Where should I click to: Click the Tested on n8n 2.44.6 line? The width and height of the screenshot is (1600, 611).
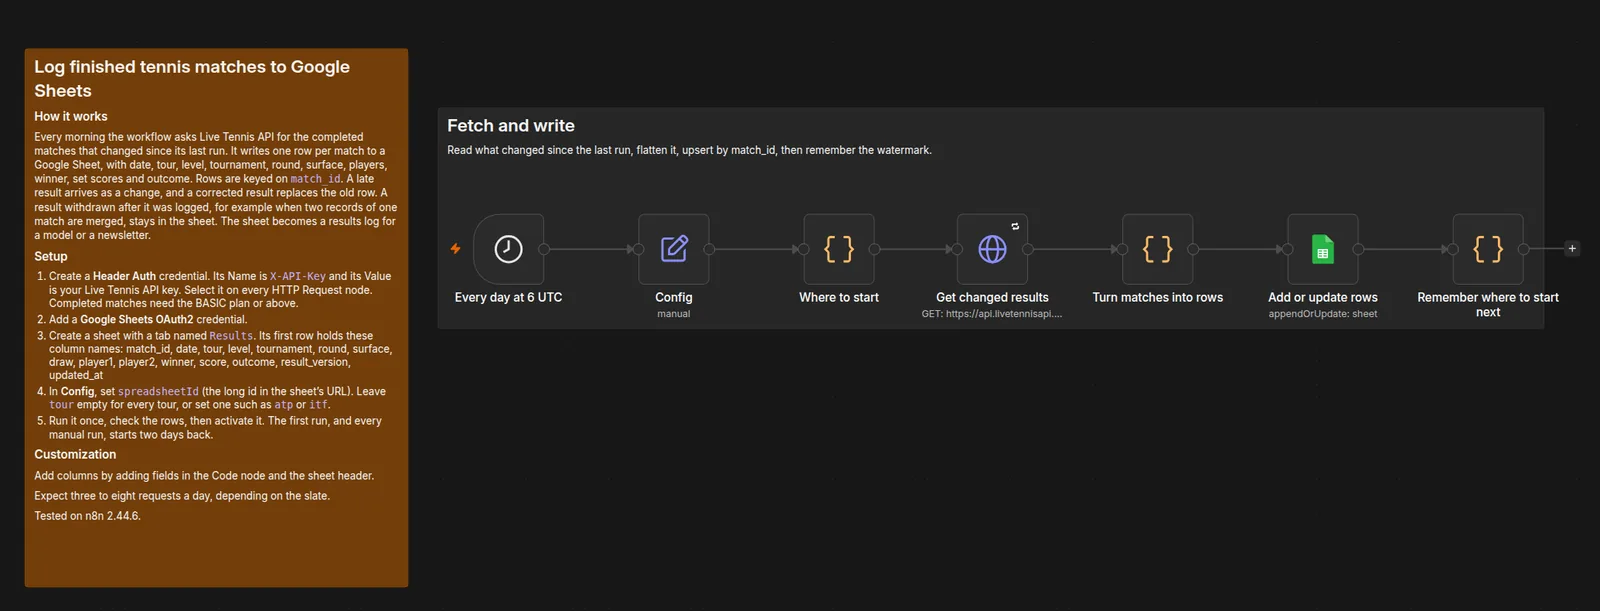(88, 516)
